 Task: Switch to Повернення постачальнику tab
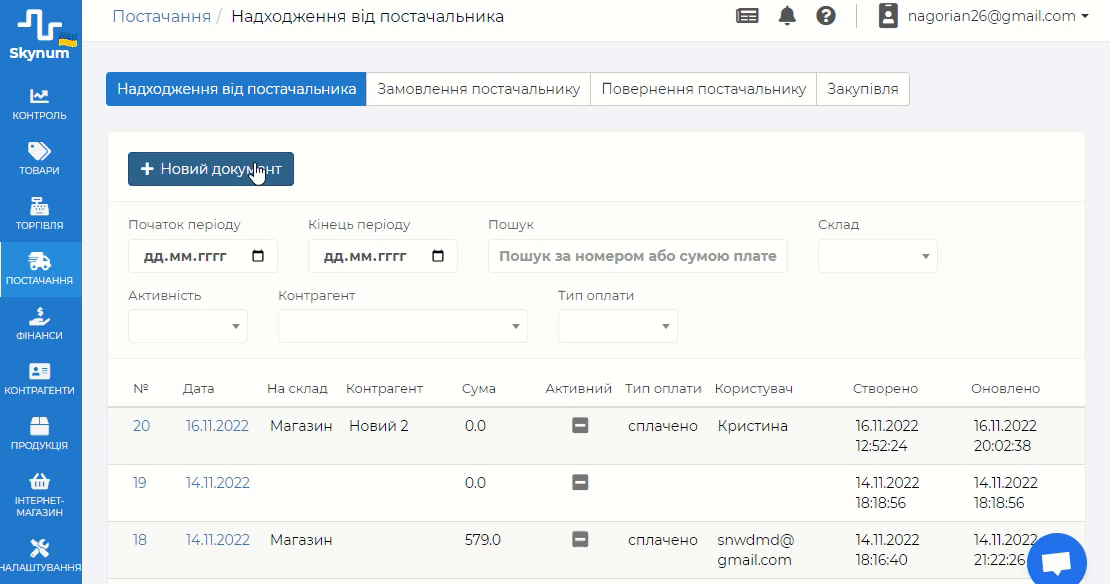[703, 89]
